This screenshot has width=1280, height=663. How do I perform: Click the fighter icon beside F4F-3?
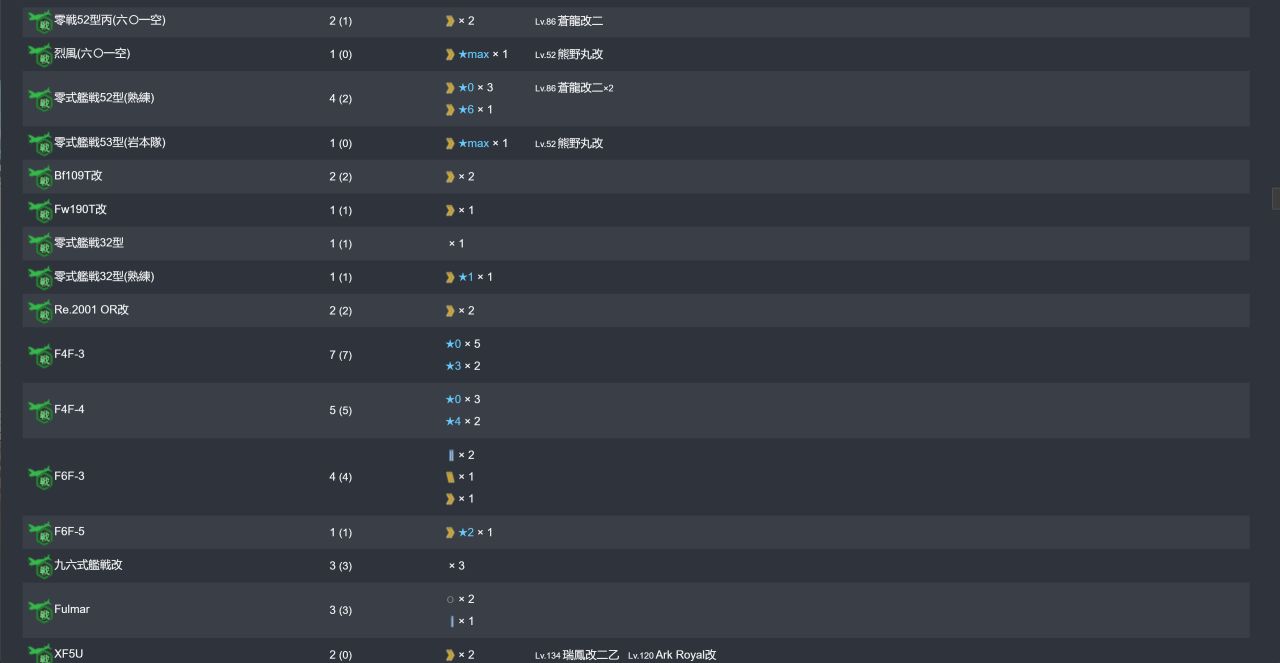point(40,356)
